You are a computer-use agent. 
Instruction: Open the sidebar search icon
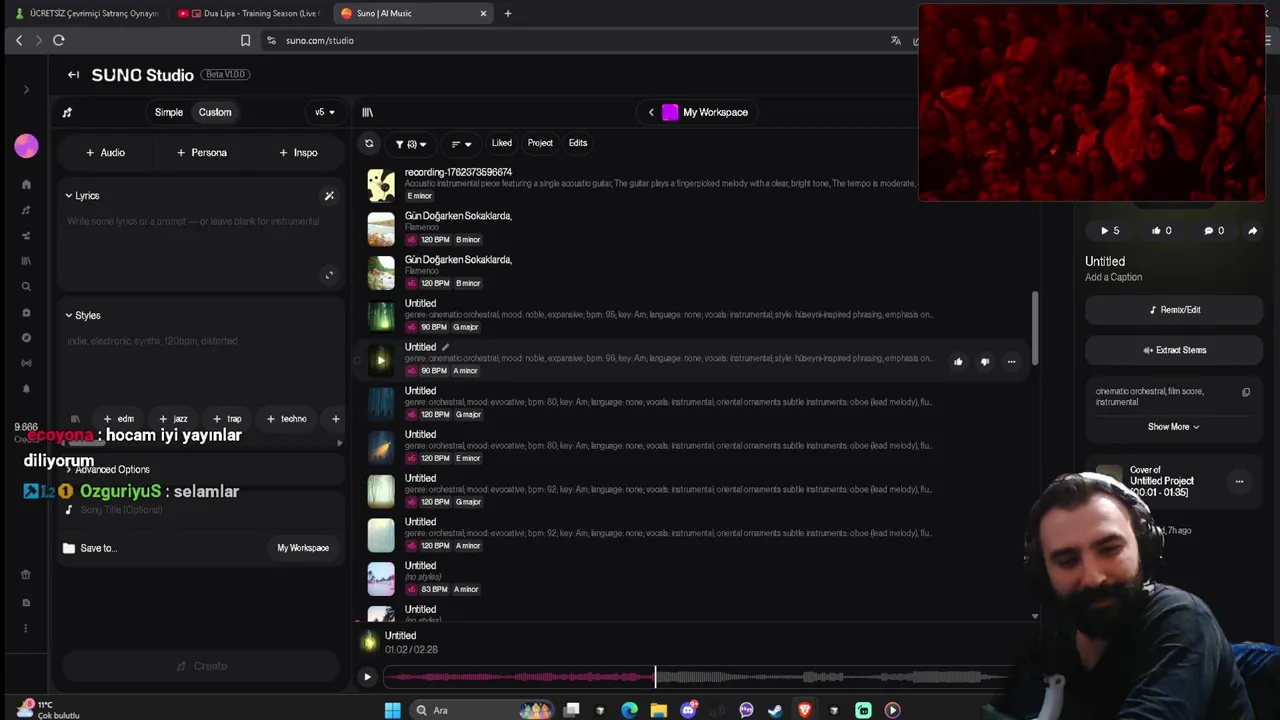(x=26, y=287)
